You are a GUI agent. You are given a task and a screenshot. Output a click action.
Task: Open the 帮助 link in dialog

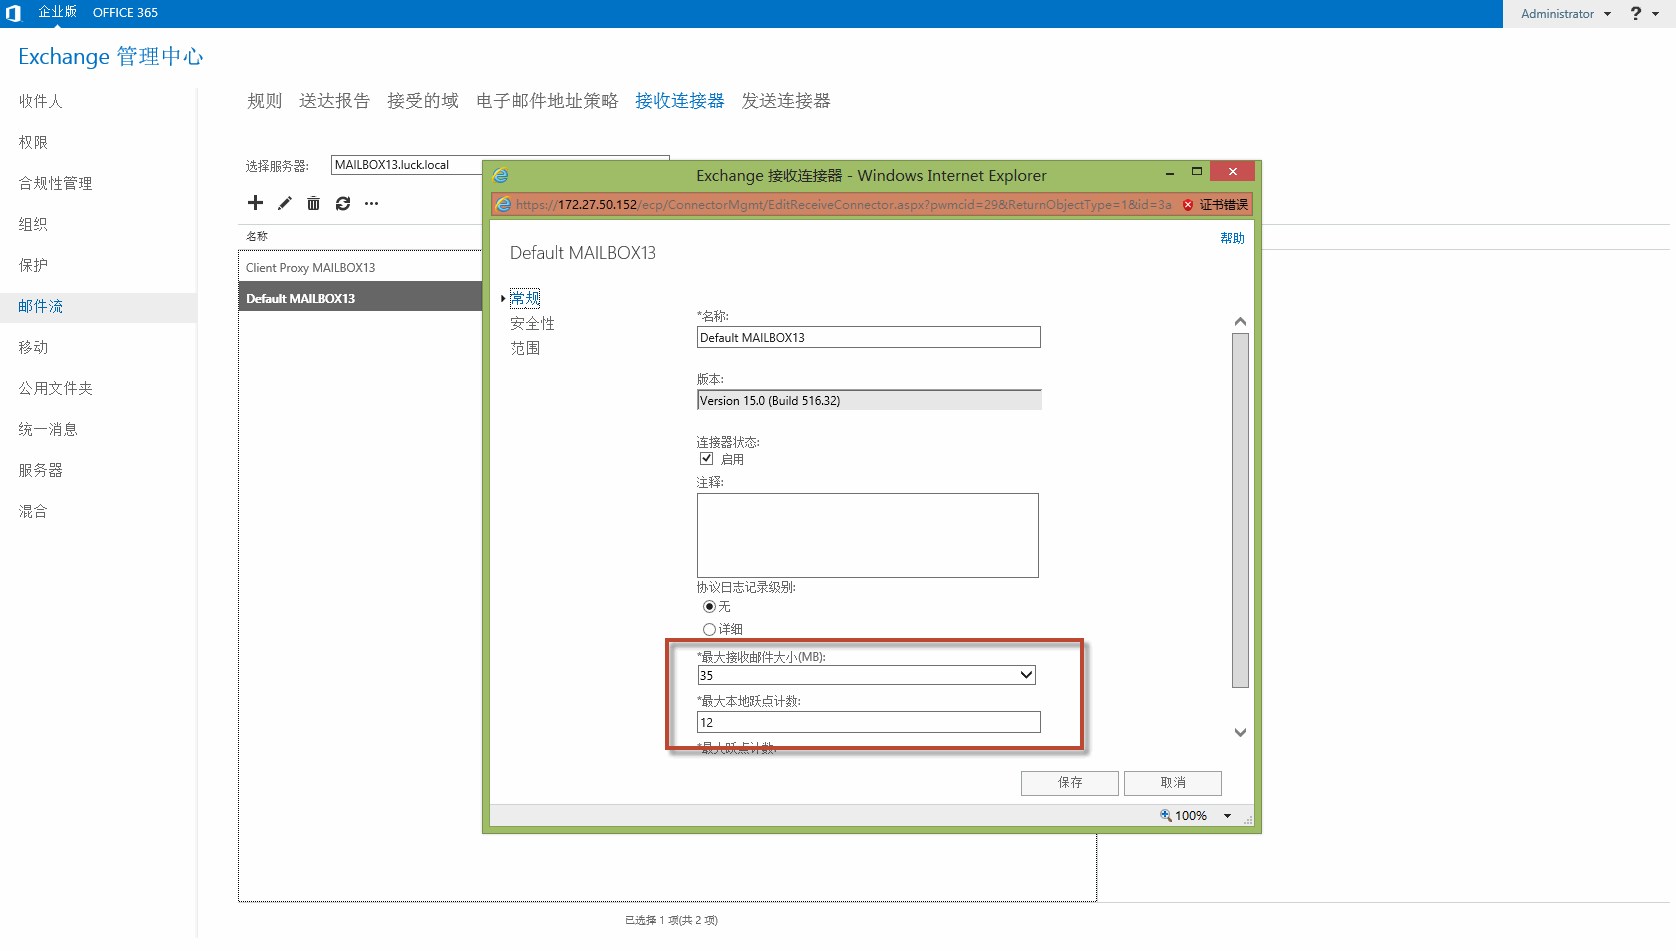pos(1232,238)
